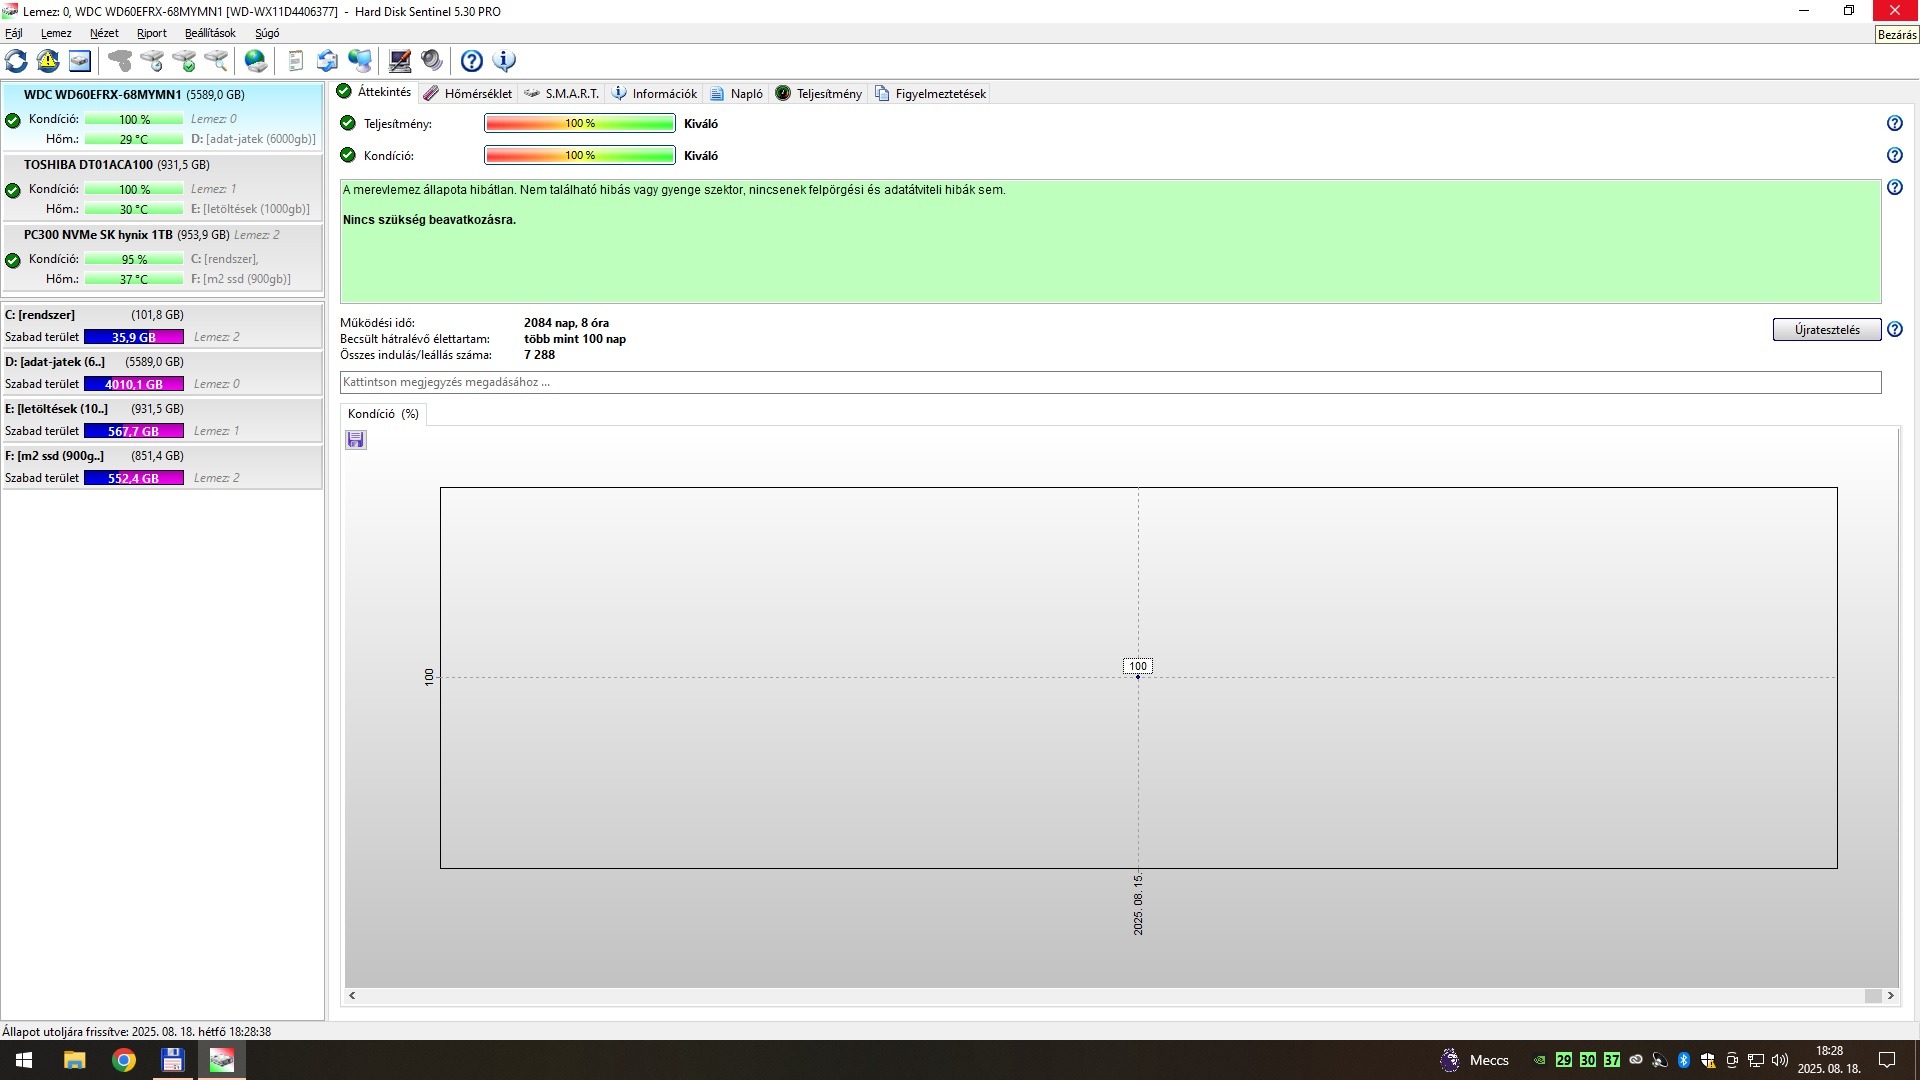Open the Teljesítmény tab
Viewport: 1920px width, 1080px height.
coord(819,93)
